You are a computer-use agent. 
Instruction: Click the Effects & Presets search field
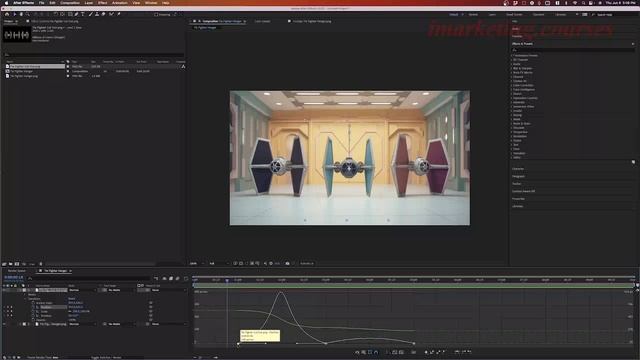tap(573, 50)
